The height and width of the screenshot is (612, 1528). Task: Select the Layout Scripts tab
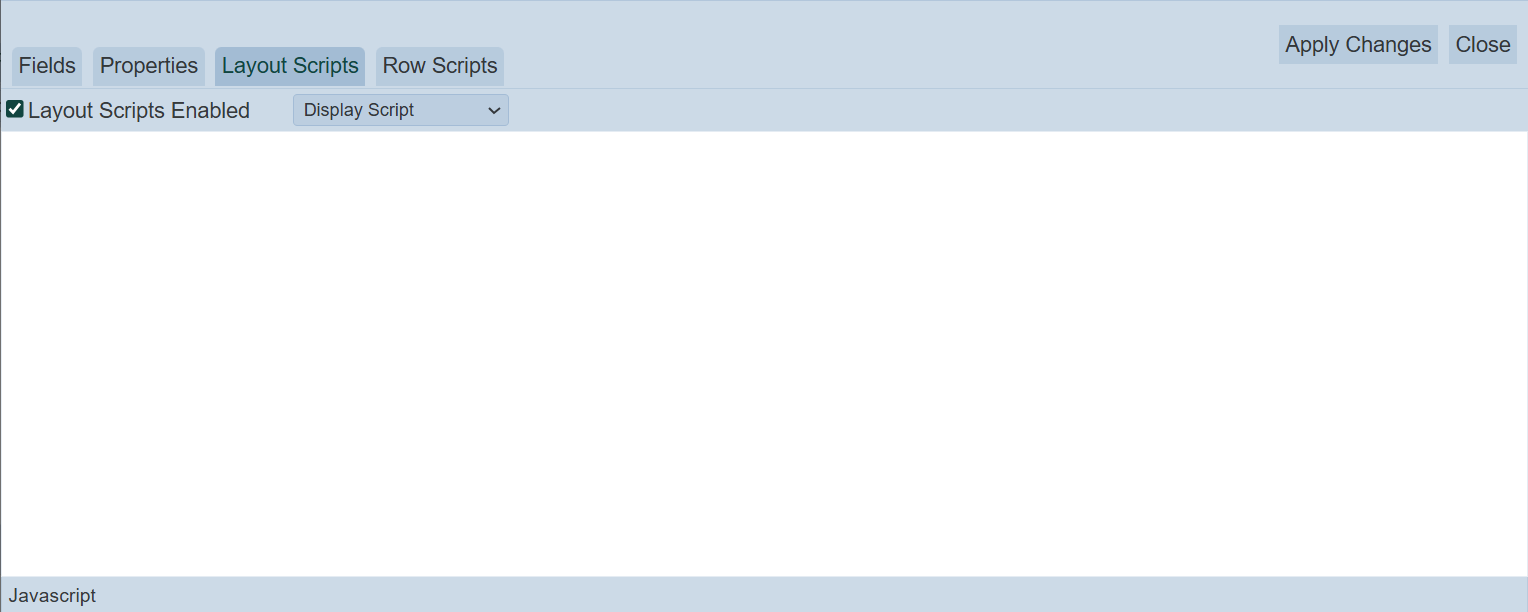click(x=290, y=66)
